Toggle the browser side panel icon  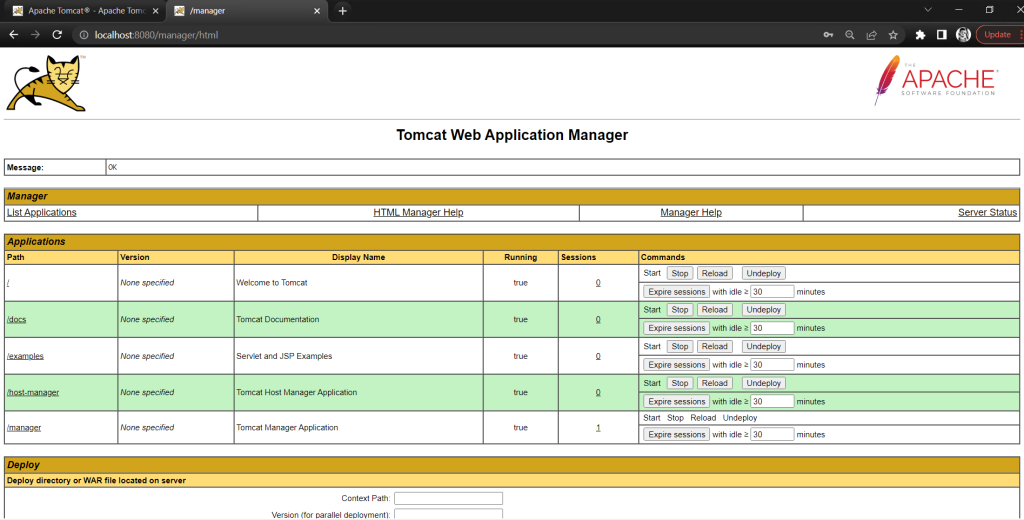tap(942, 35)
